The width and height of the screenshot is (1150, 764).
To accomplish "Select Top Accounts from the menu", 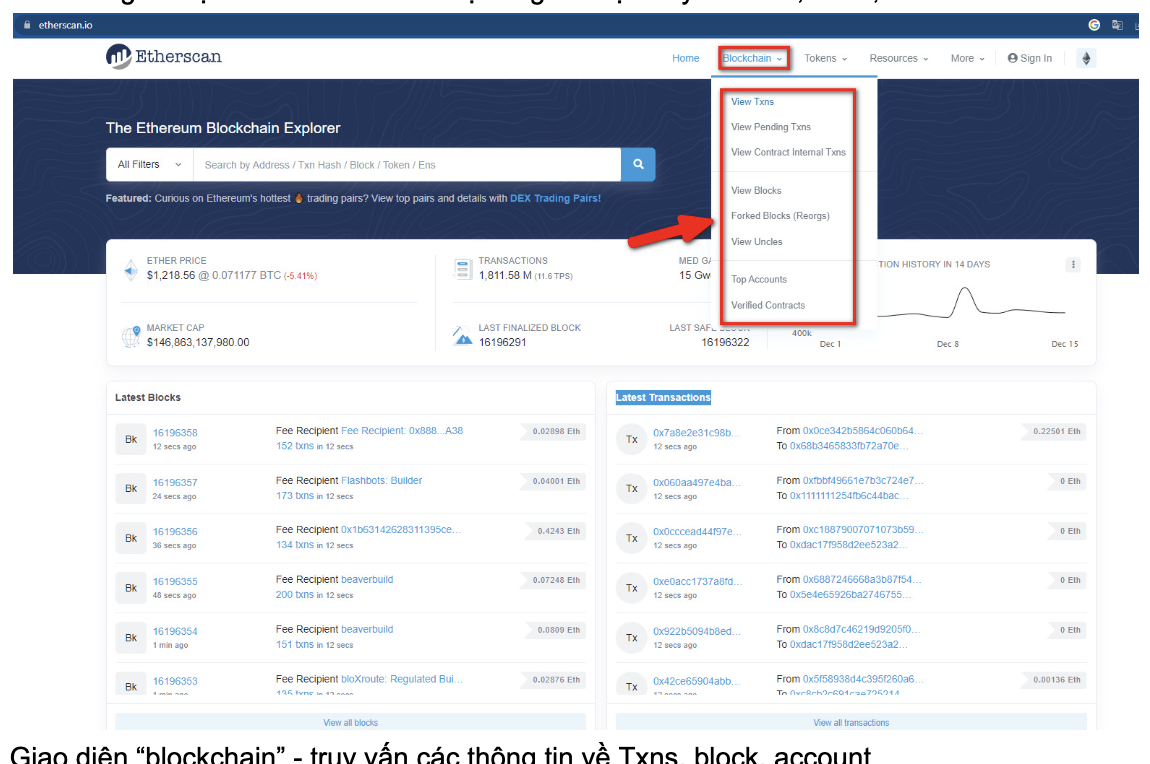I will [761, 279].
